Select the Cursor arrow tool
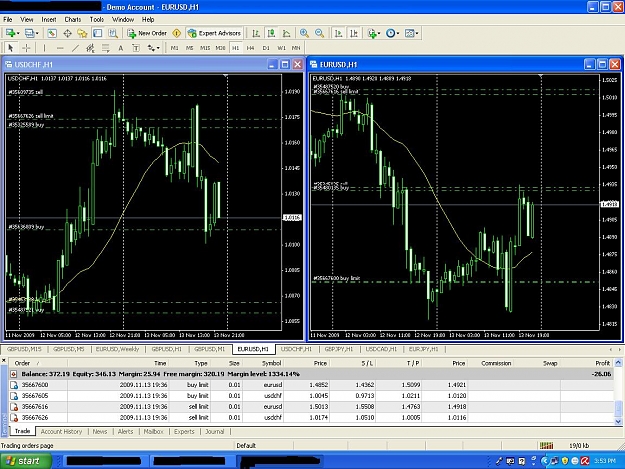 coord(11,48)
